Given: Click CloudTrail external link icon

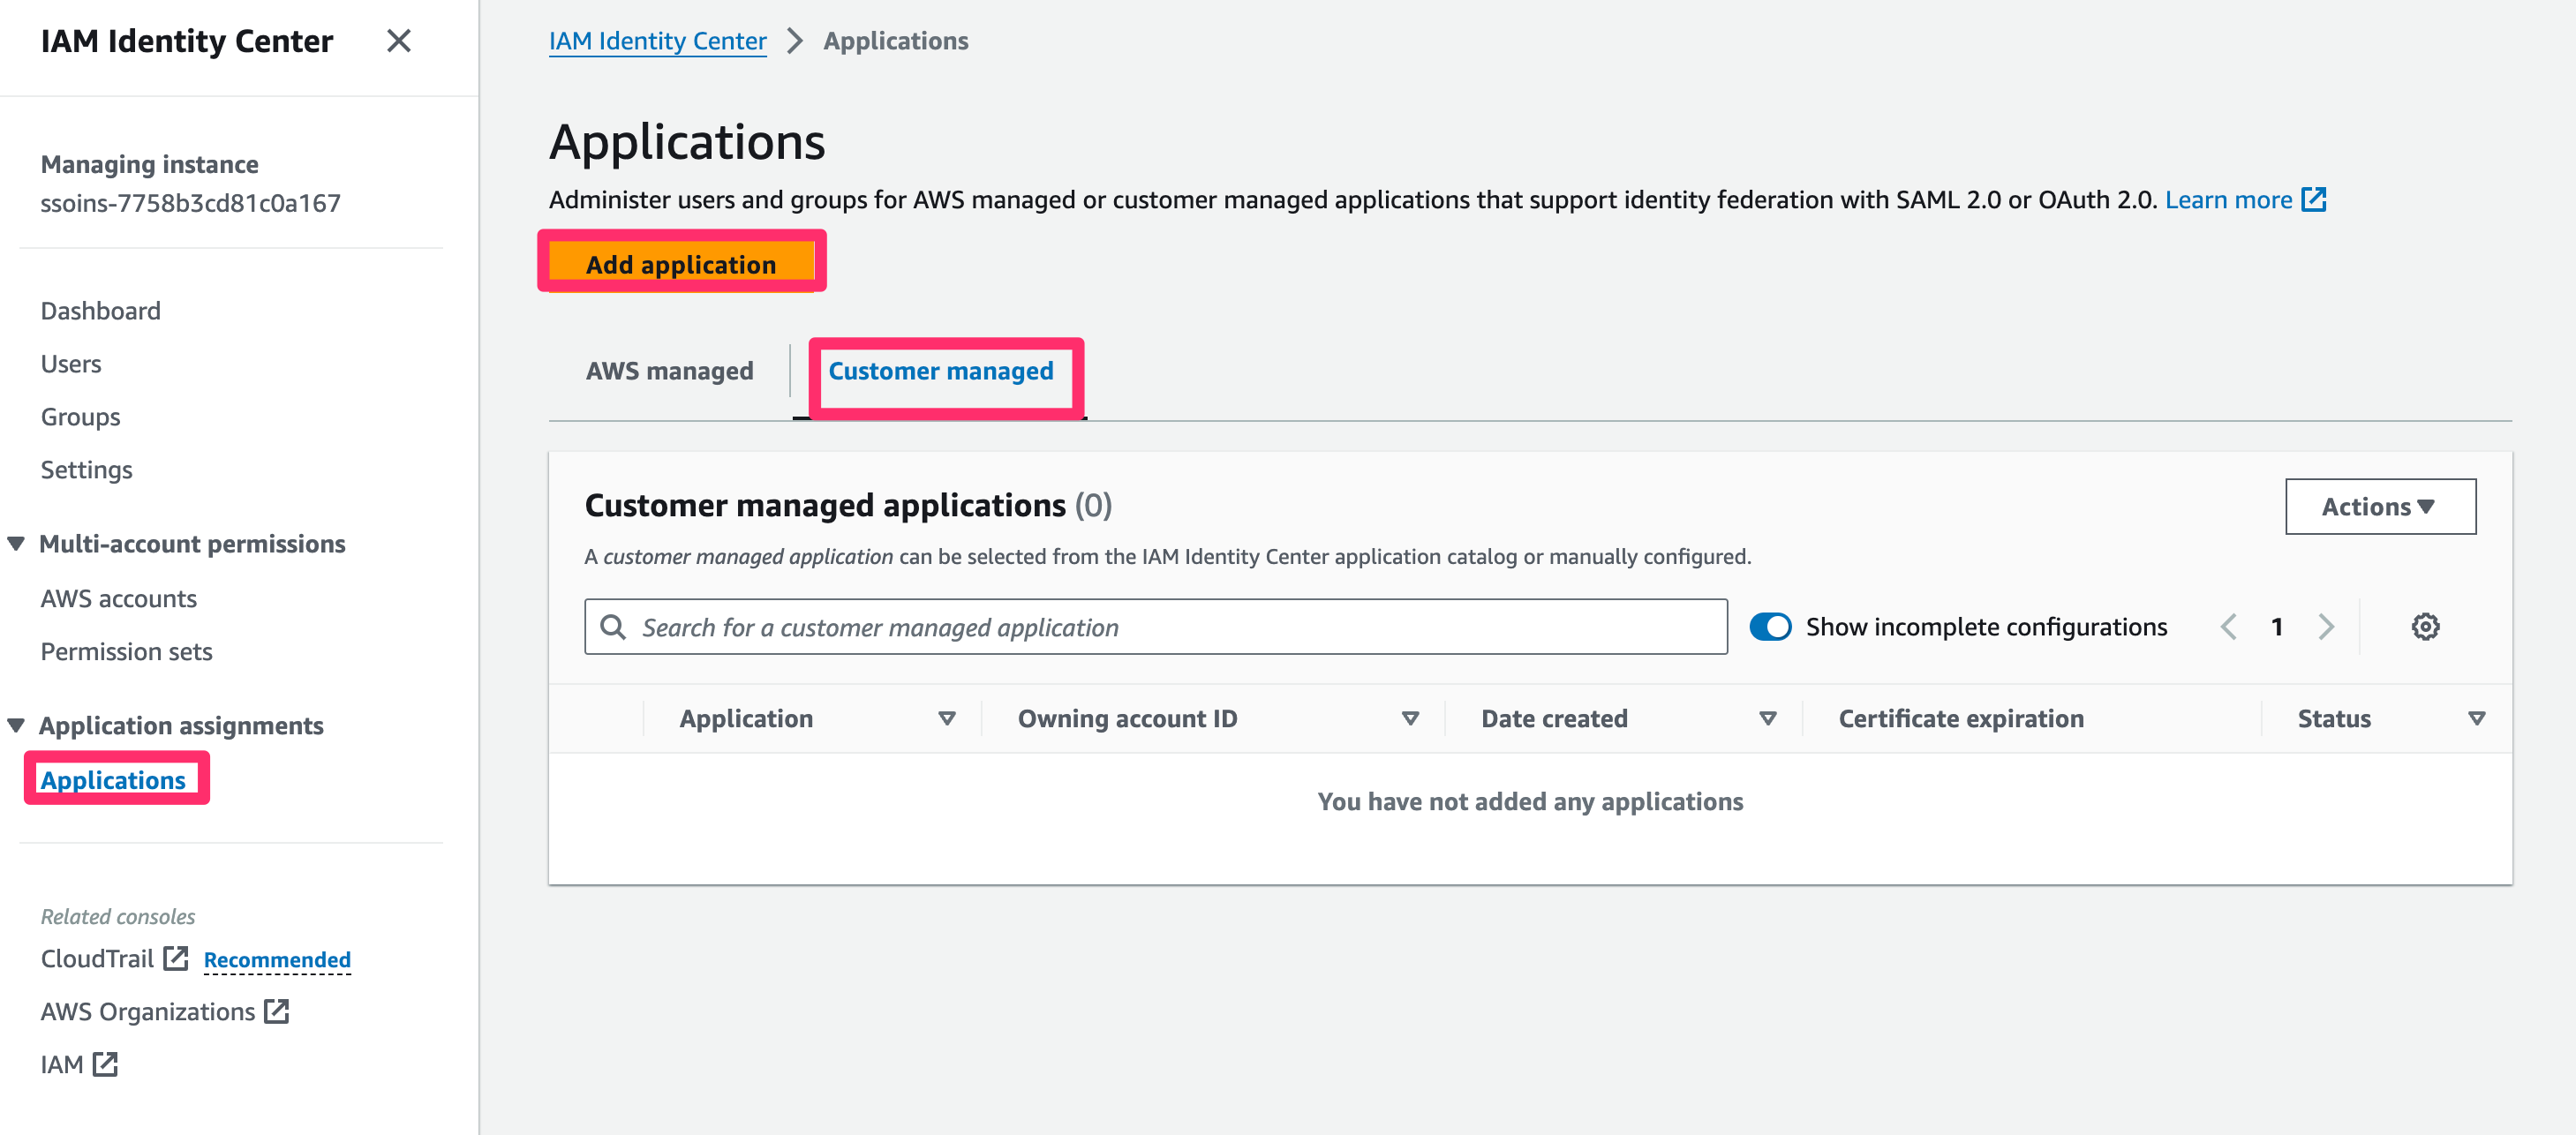Looking at the screenshot, I should (176, 958).
